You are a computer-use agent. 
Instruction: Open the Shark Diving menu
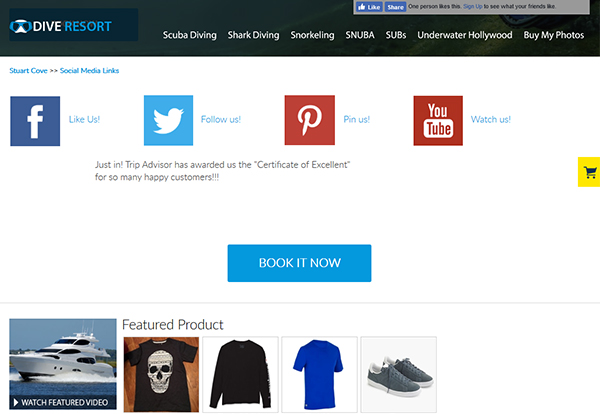[253, 35]
